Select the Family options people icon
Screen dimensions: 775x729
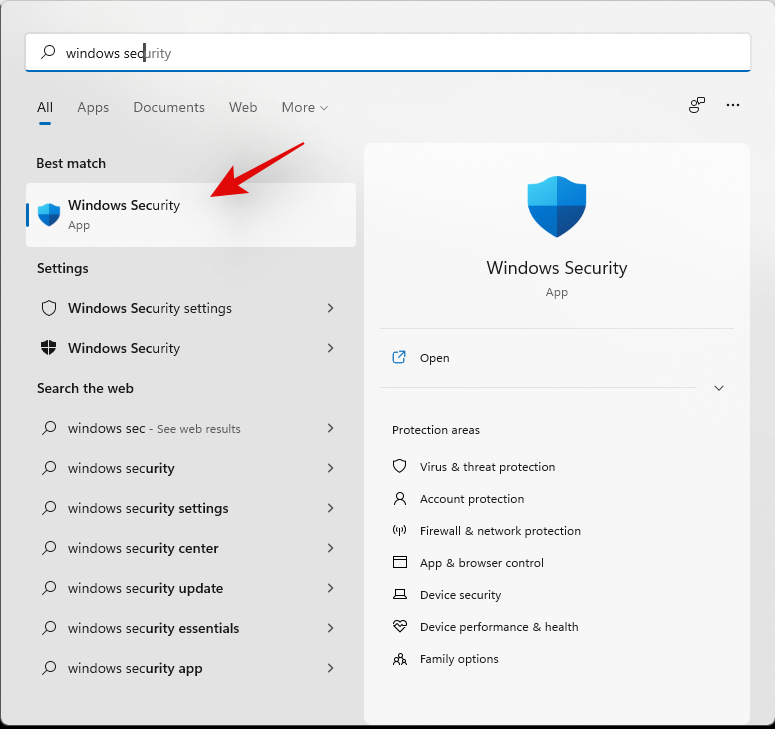point(400,659)
